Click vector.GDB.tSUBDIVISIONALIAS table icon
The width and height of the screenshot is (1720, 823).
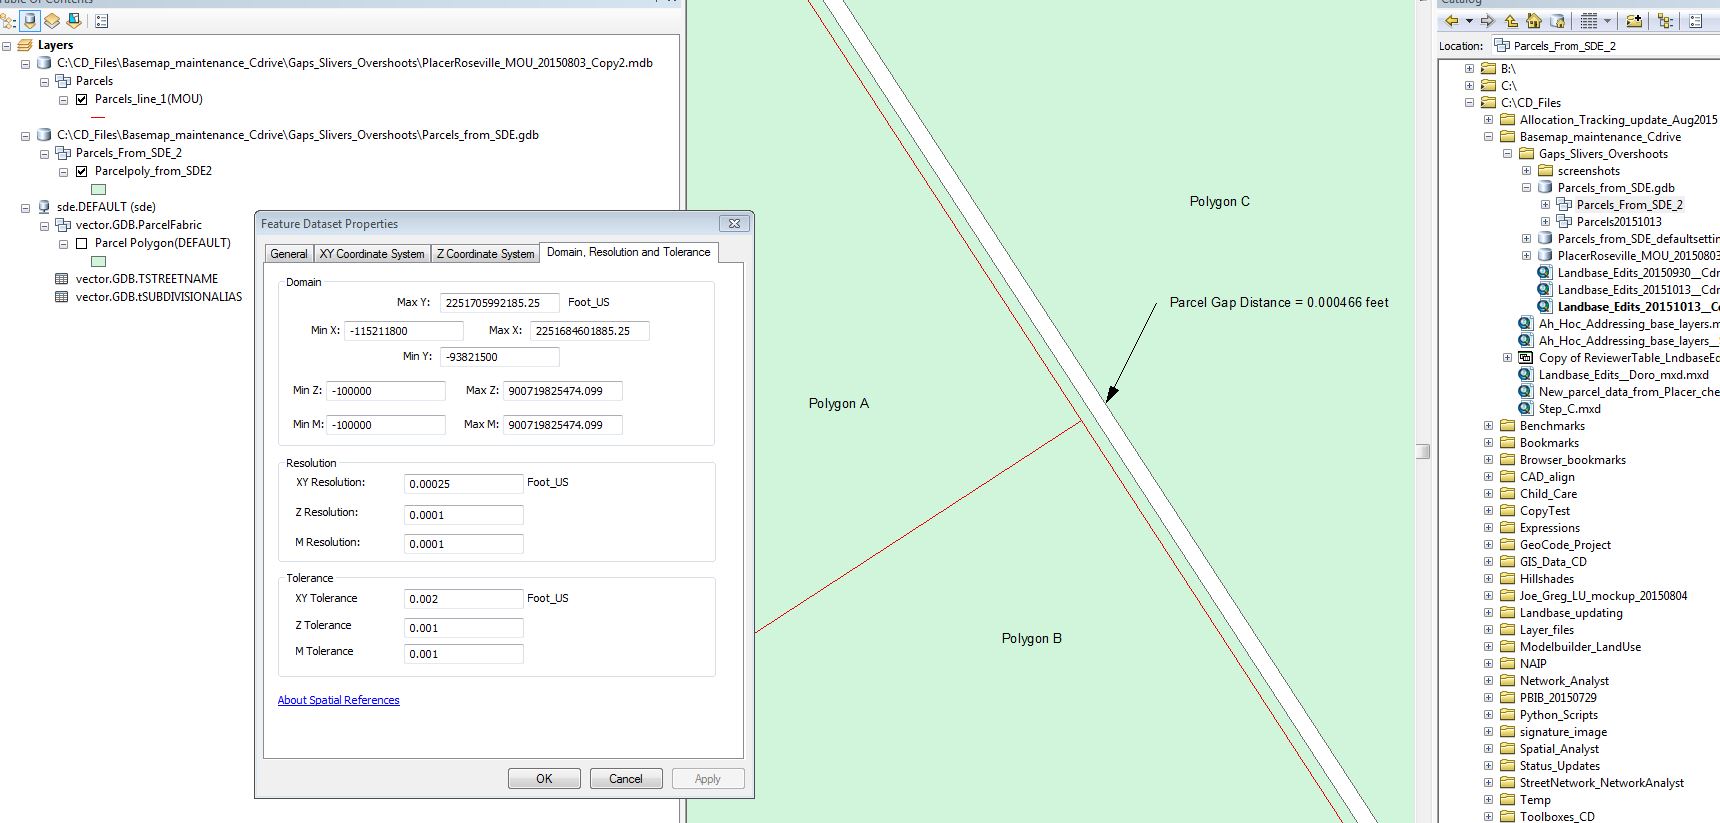62,297
